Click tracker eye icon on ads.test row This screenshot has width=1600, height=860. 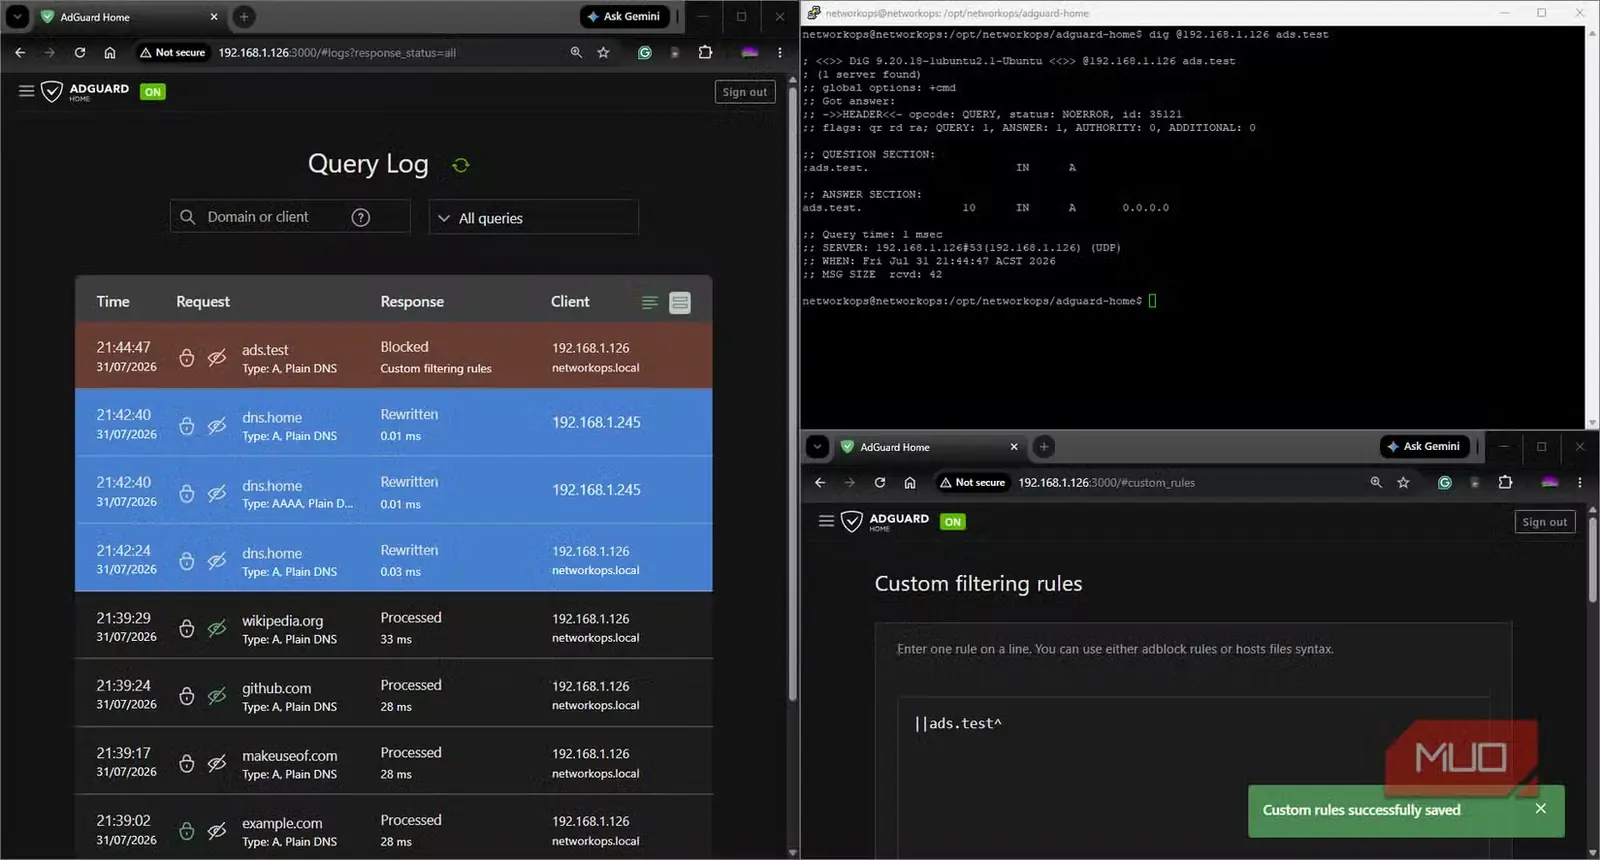pyautogui.click(x=217, y=357)
